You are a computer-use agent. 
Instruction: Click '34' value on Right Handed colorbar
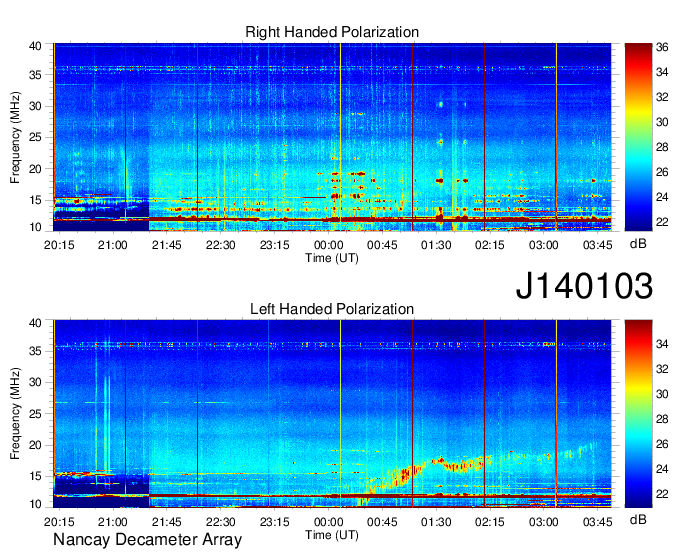tap(662, 72)
